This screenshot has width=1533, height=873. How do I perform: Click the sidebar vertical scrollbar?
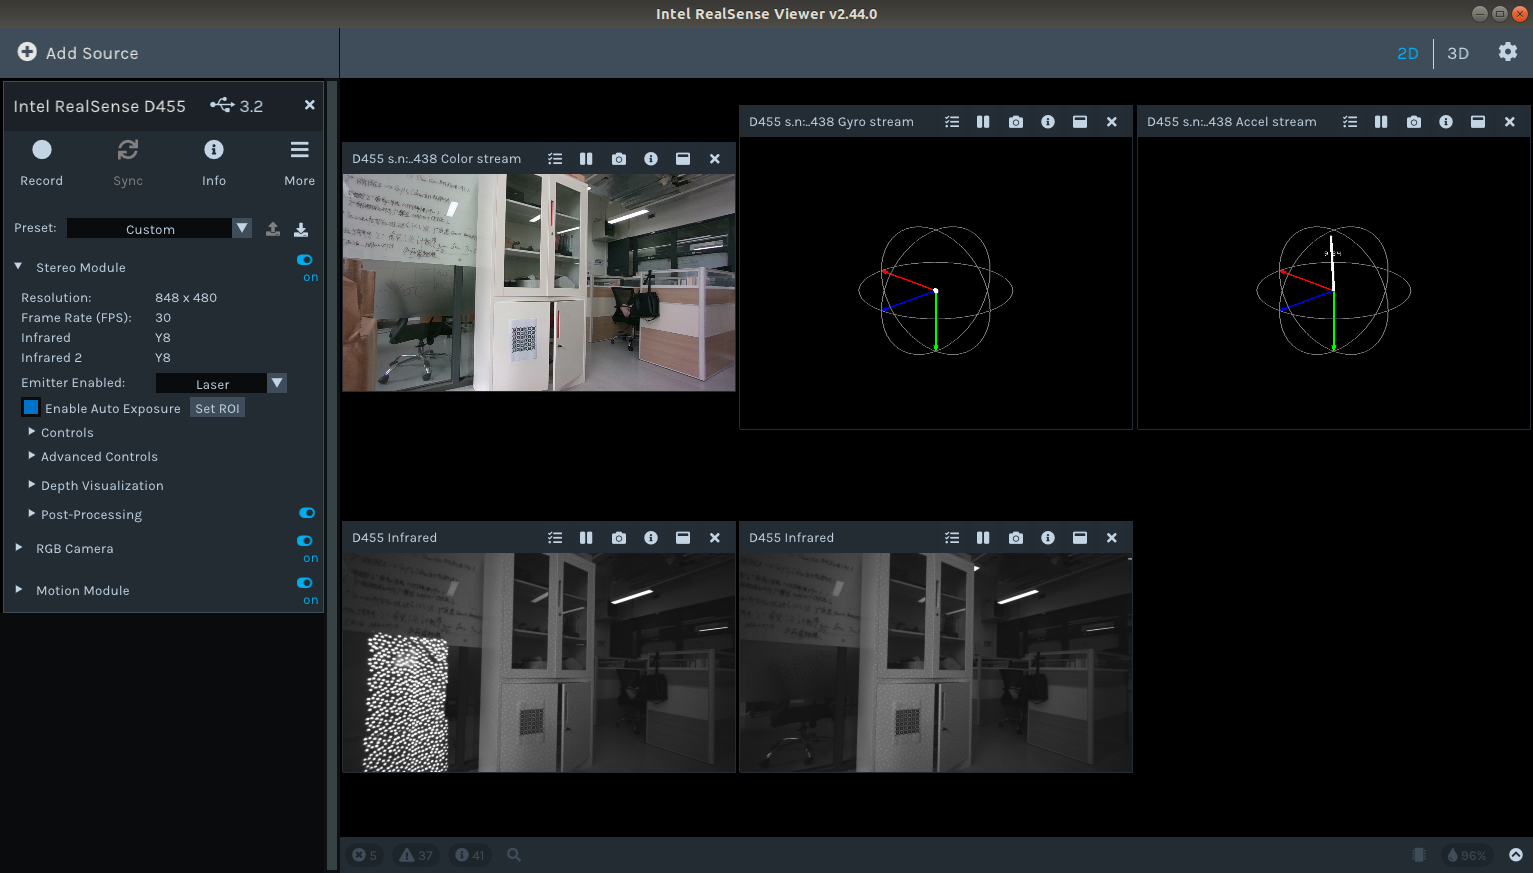[x=332, y=475]
